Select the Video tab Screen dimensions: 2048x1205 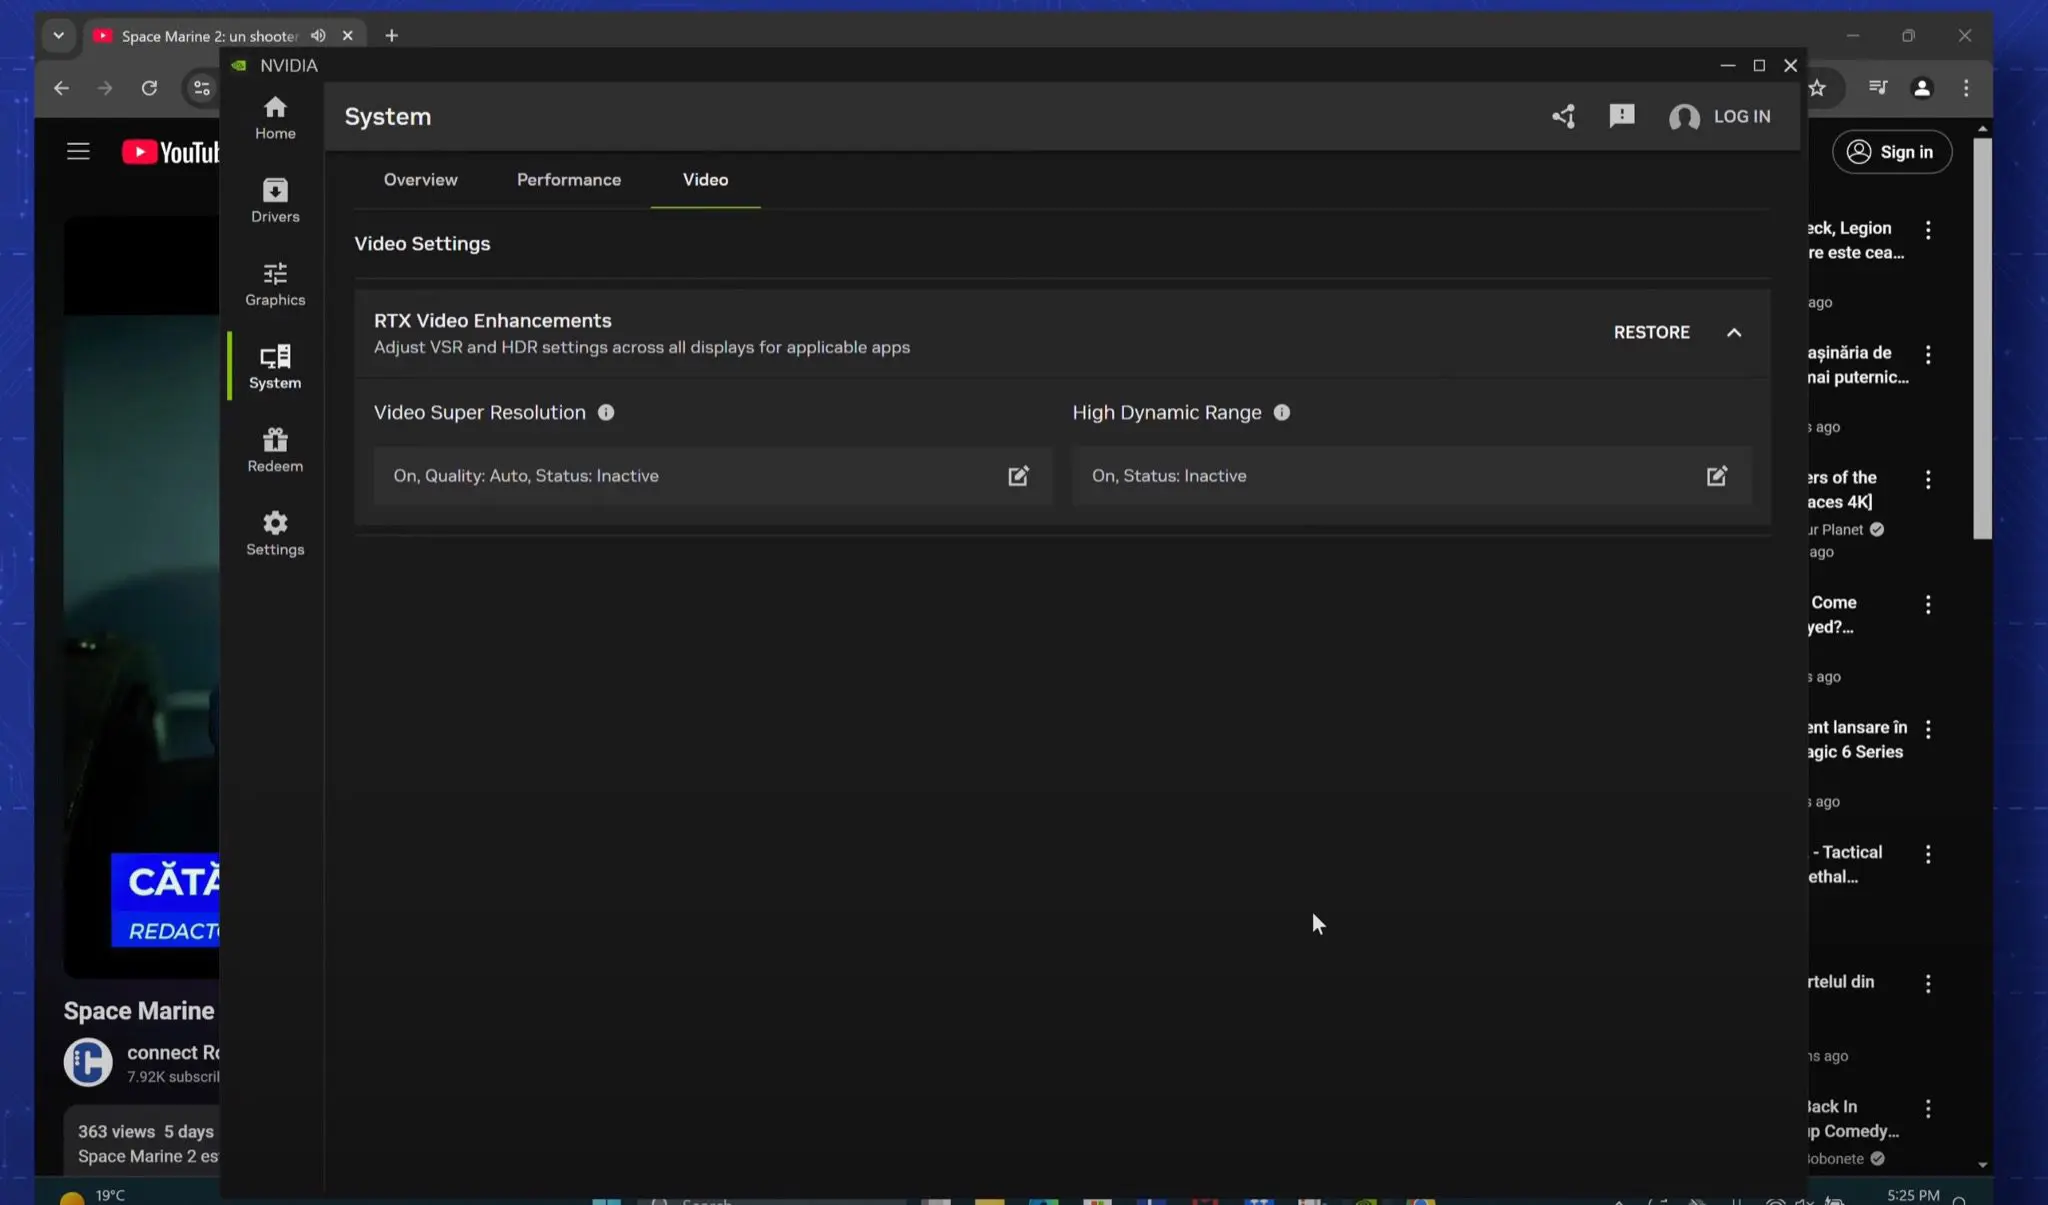pyautogui.click(x=705, y=180)
